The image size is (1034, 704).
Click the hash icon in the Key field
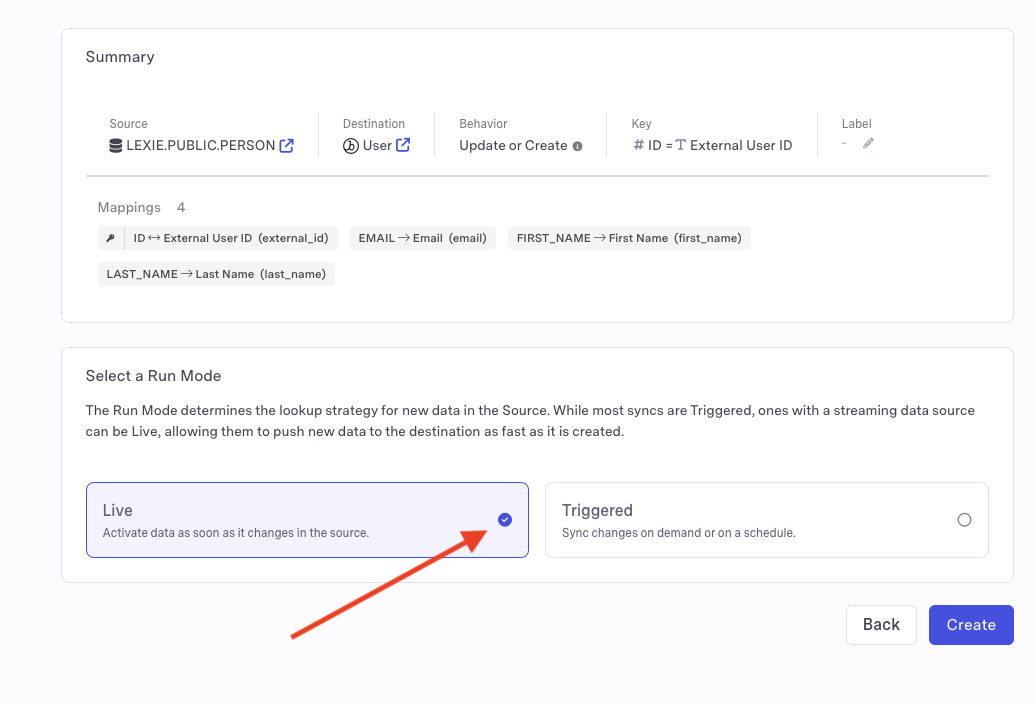tap(639, 146)
